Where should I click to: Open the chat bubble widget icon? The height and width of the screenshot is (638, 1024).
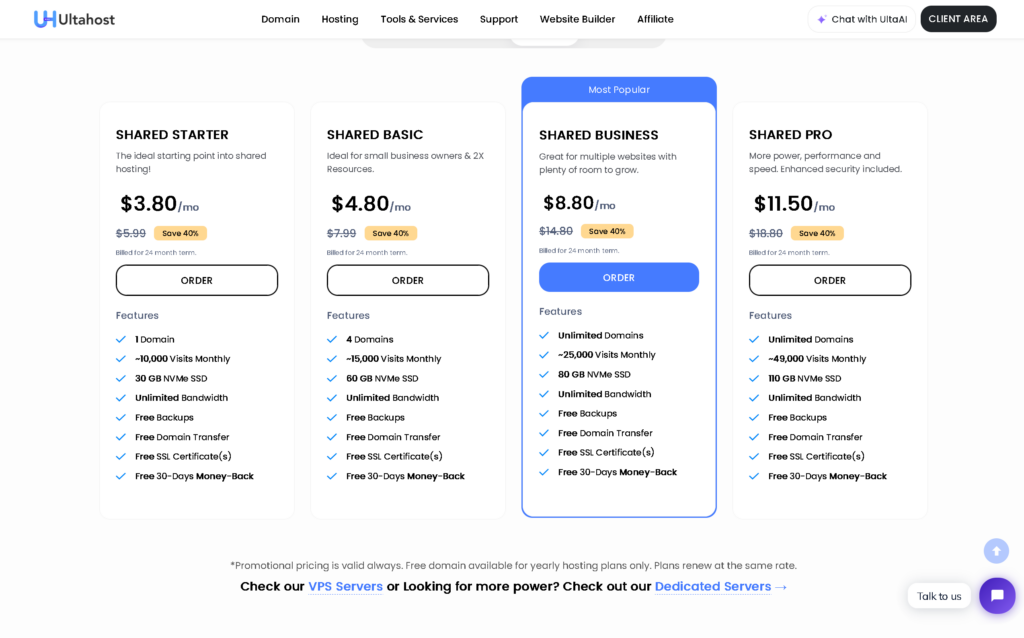point(997,596)
